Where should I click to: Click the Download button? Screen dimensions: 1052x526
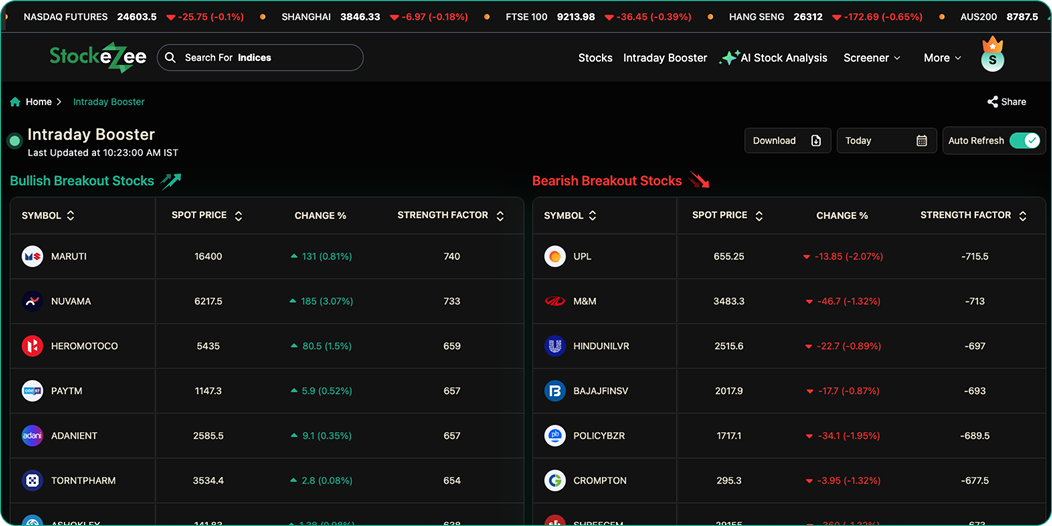[x=788, y=141]
